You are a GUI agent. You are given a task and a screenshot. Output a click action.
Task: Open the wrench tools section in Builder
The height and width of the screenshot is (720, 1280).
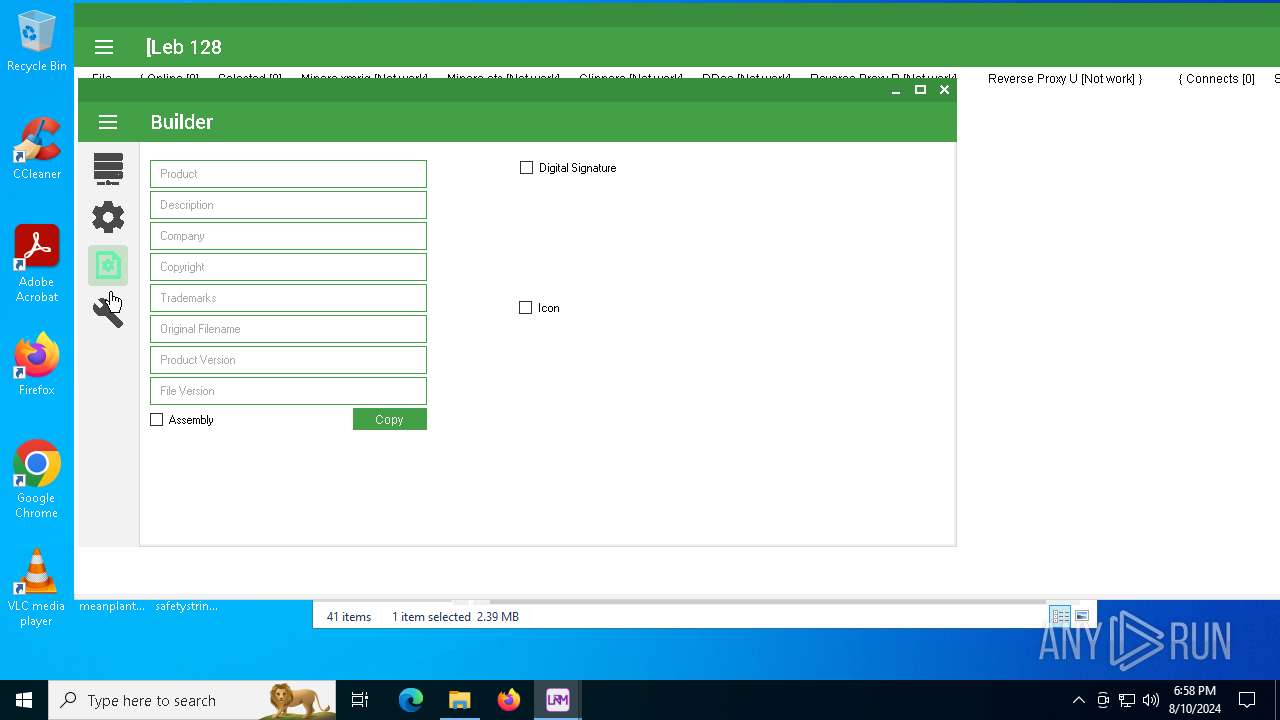point(108,312)
